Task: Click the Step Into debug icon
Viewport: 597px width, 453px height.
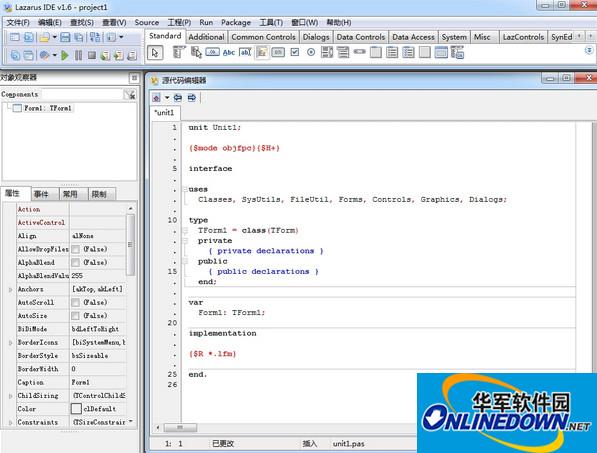Action: (105, 56)
